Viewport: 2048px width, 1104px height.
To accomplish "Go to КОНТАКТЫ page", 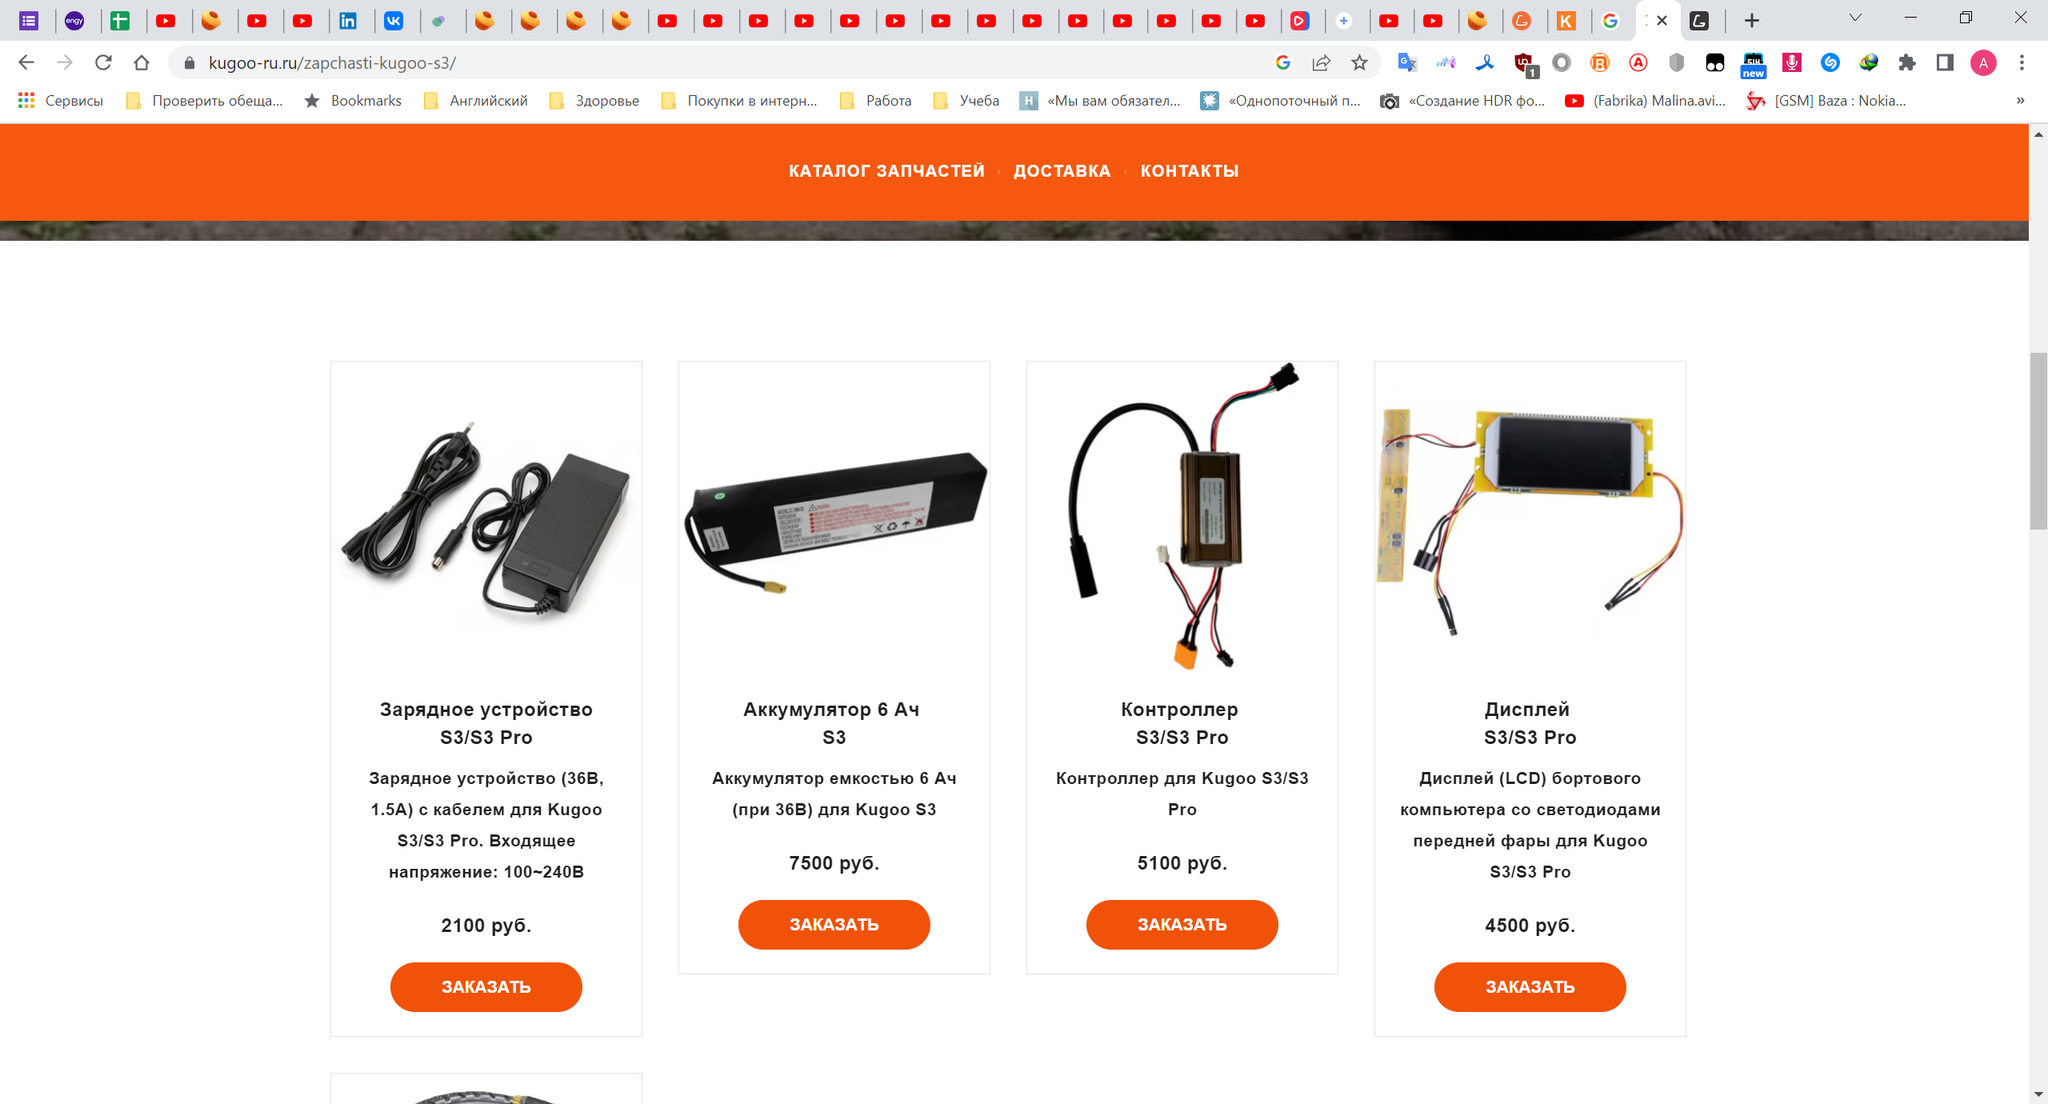I will (1189, 171).
